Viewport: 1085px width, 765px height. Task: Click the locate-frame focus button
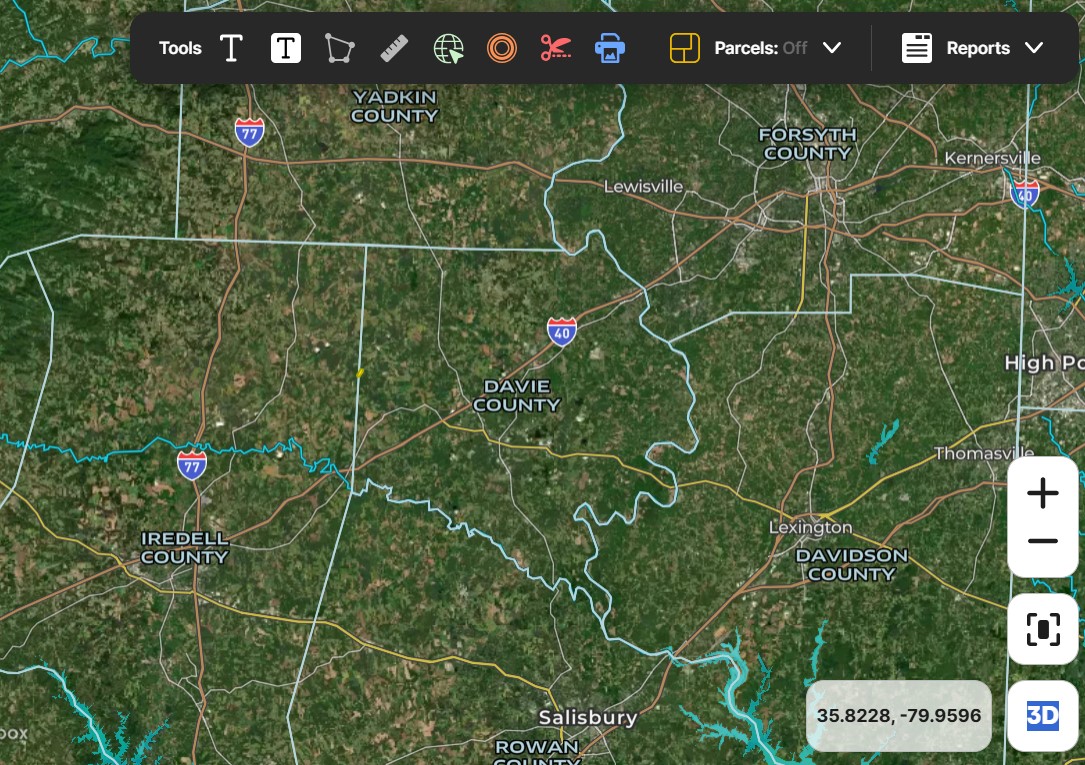tap(1043, 629)
